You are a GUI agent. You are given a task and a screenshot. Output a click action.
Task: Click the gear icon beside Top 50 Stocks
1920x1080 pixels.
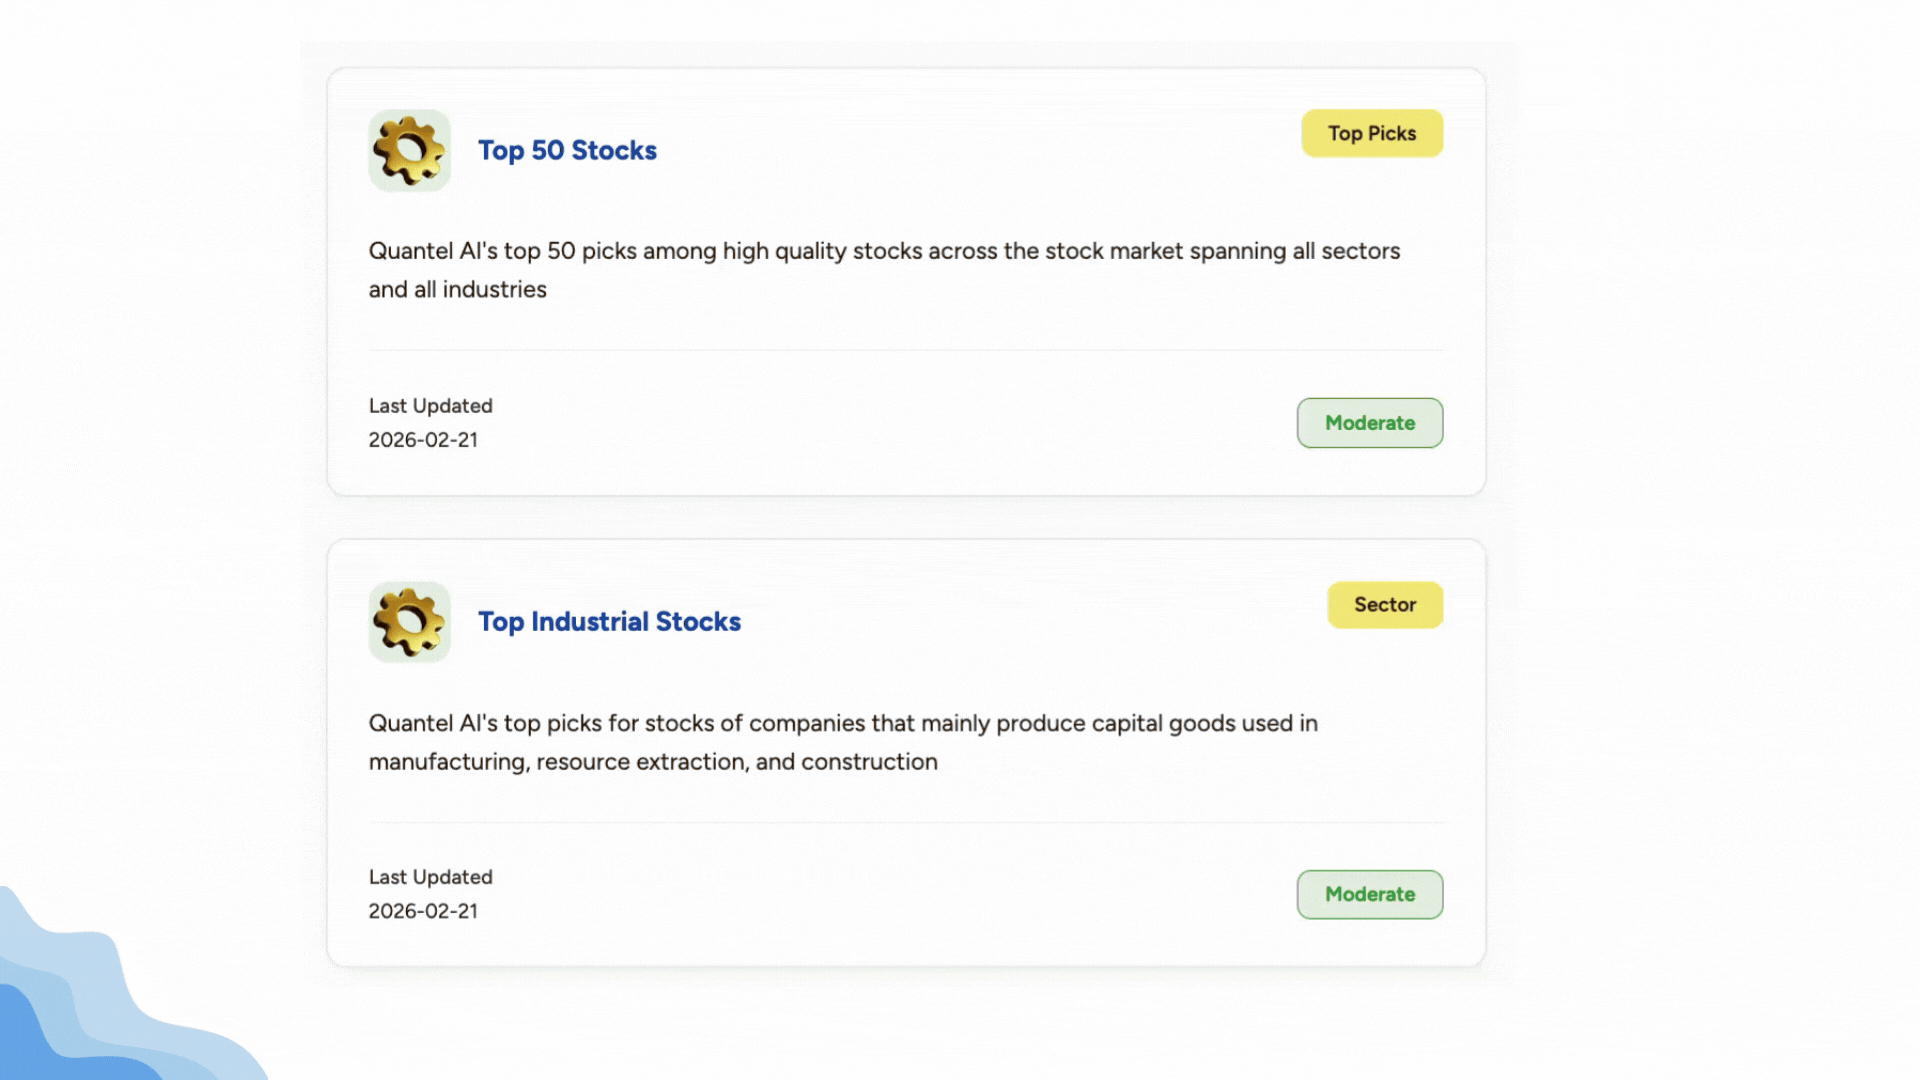click(409, 151)
